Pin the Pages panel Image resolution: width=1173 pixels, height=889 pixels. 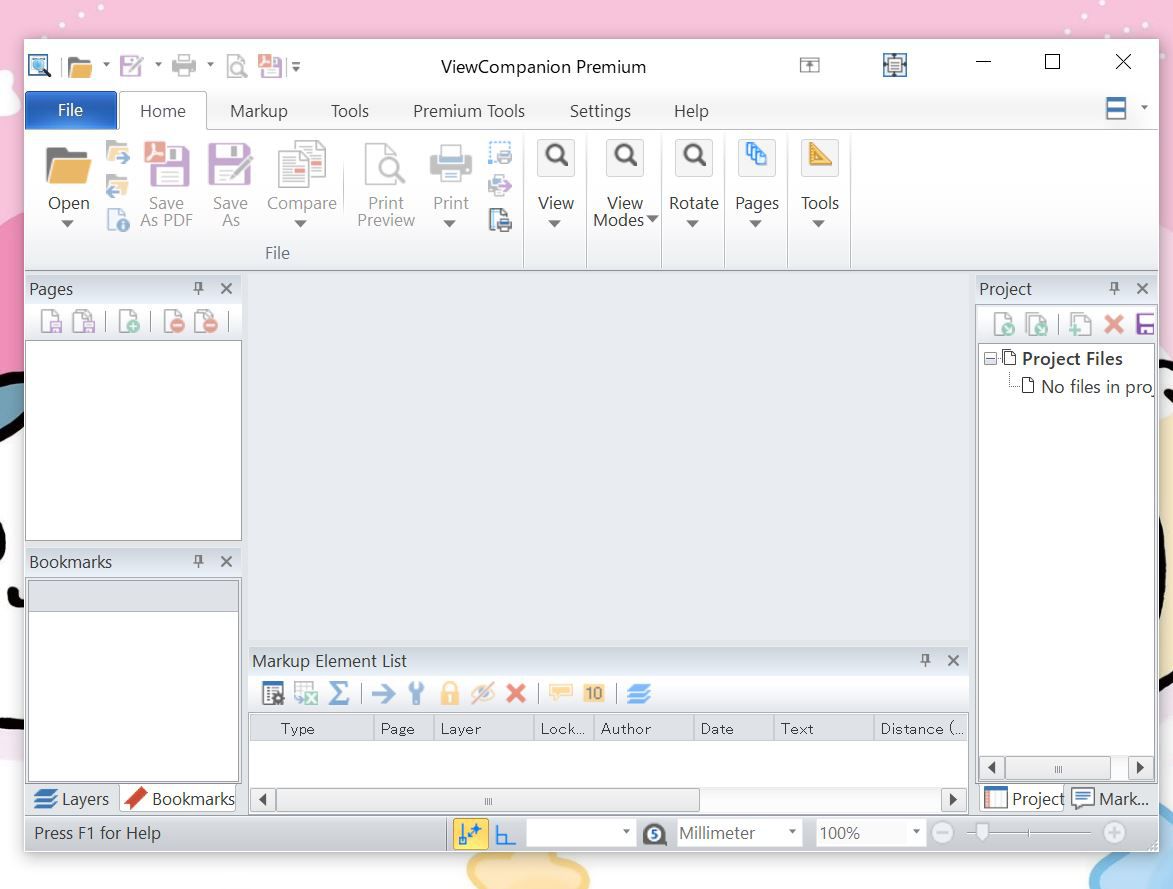tap(198, 288)
